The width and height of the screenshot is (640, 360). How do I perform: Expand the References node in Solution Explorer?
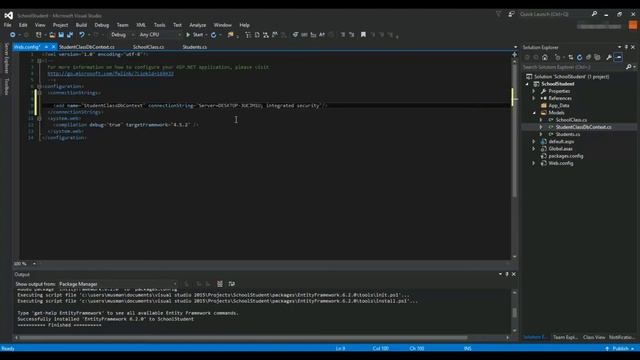pos(533,98)
